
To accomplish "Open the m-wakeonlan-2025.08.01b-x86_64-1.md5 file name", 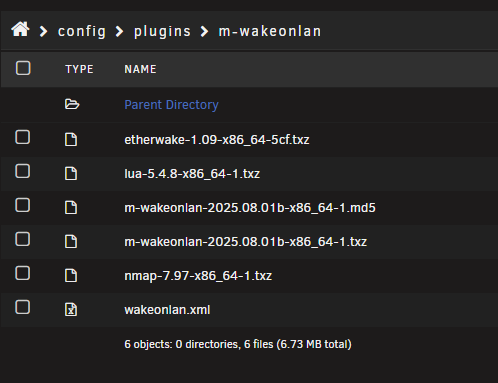I will coord(250,208).
